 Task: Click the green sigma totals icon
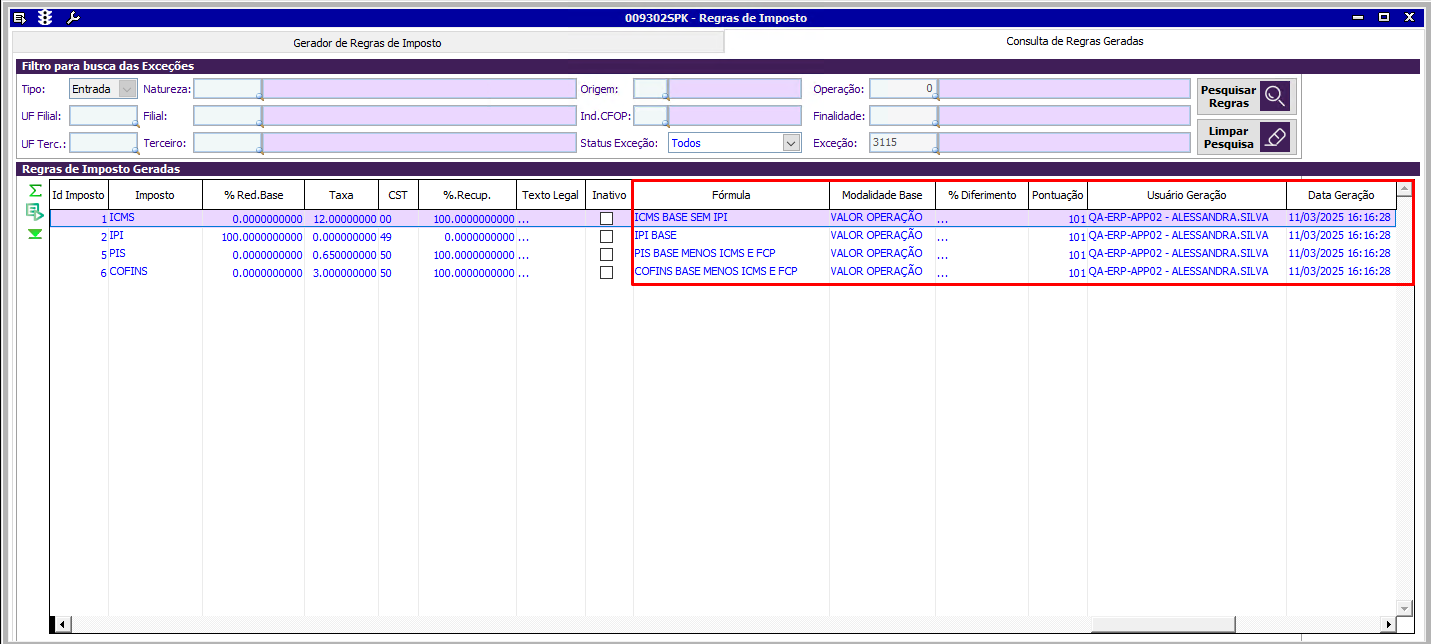click(35, 190)
